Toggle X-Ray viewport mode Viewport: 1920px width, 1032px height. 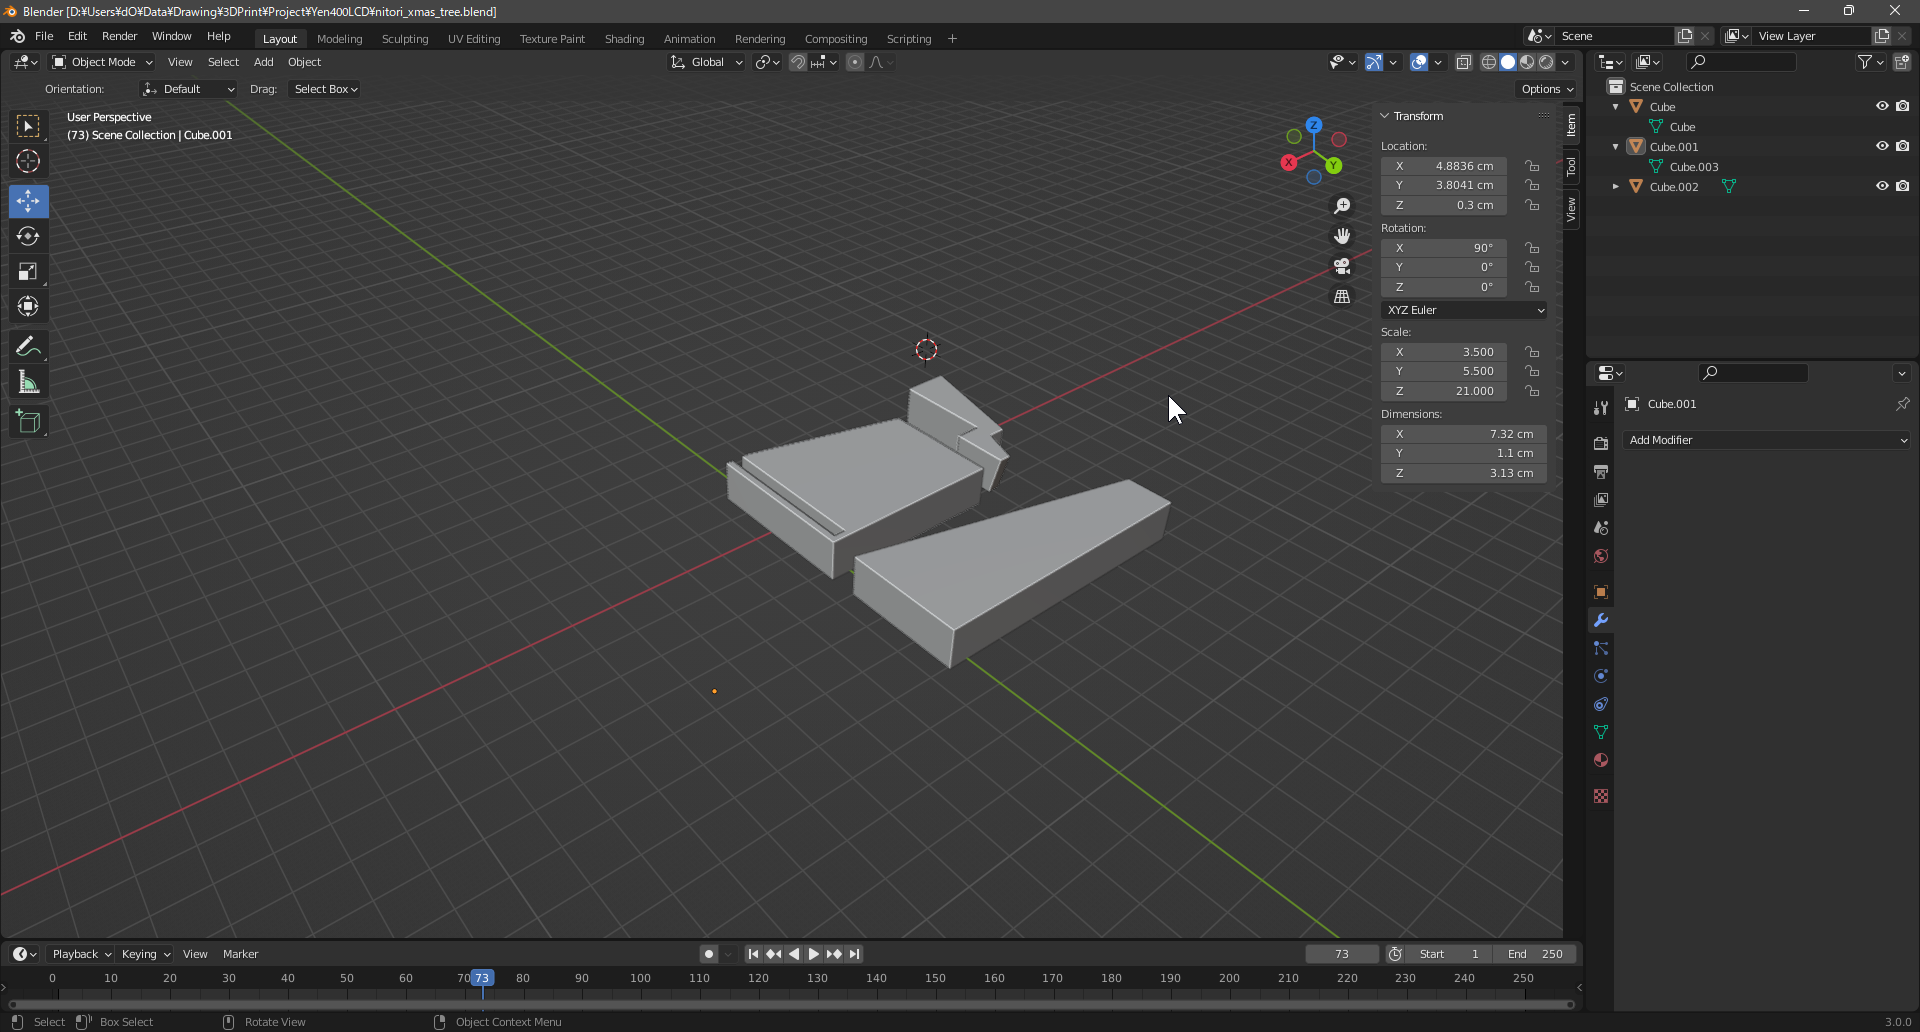point(1463,62)
